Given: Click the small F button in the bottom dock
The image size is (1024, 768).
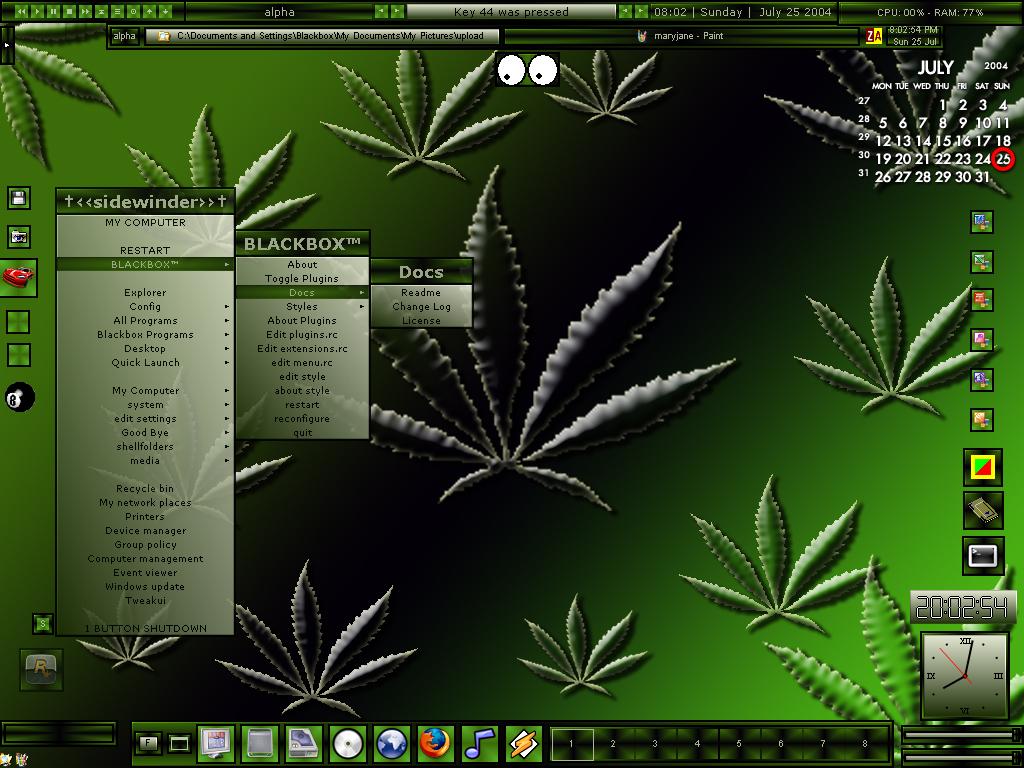Looking at the screenshot, I should click(x=148, y=743).
